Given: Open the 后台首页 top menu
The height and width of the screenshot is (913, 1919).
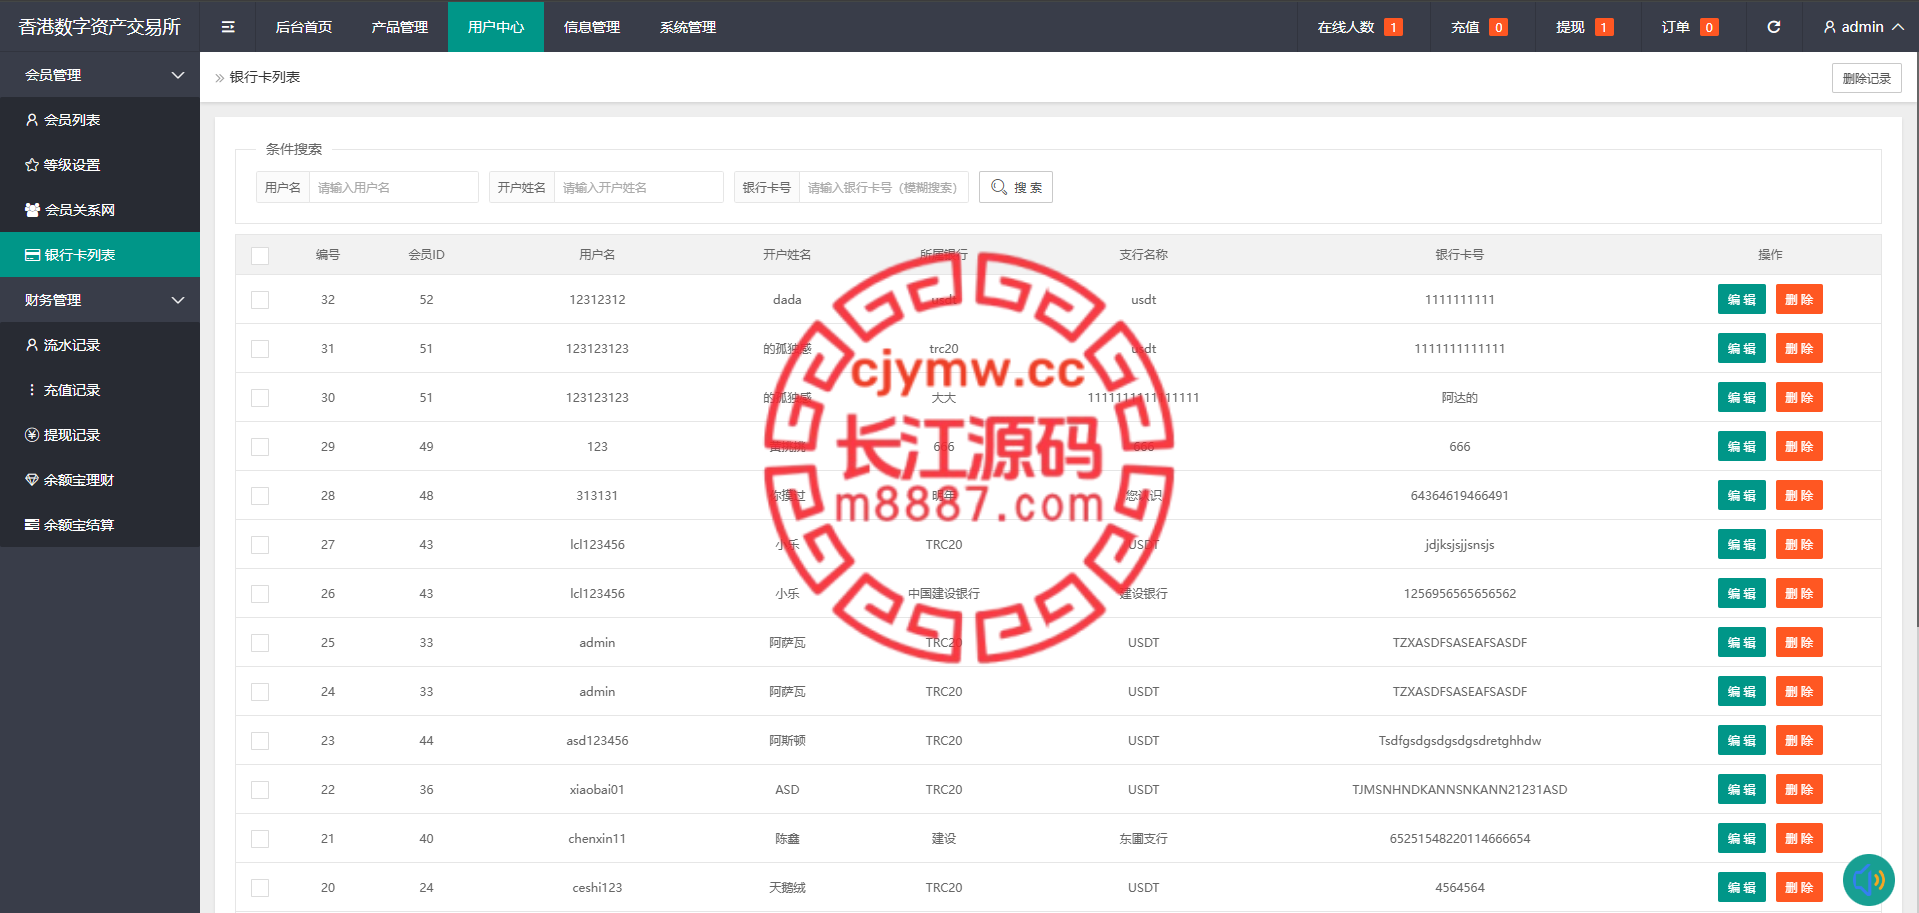Looking at the screenshot, I should 304,27.
